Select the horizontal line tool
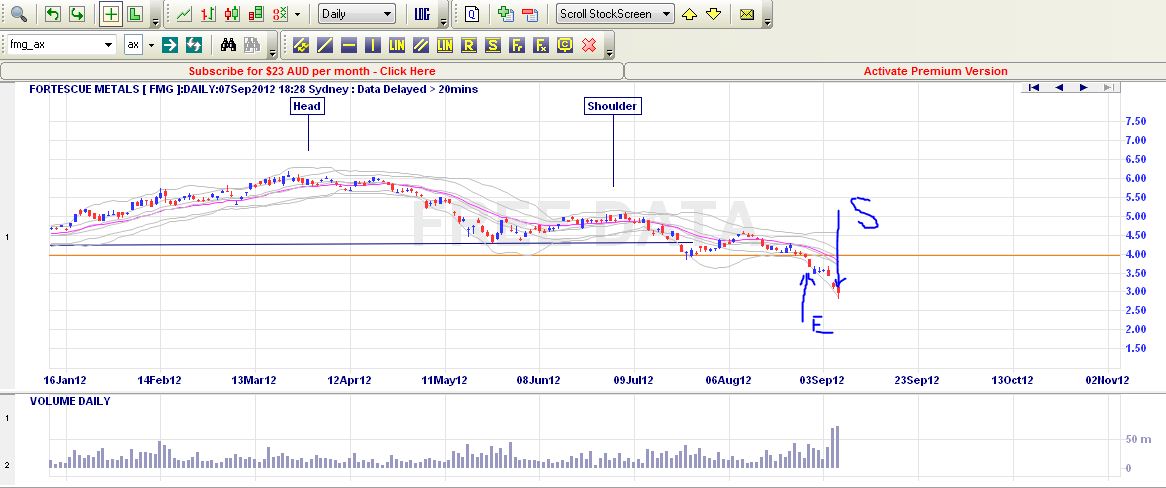 (349, 45)
